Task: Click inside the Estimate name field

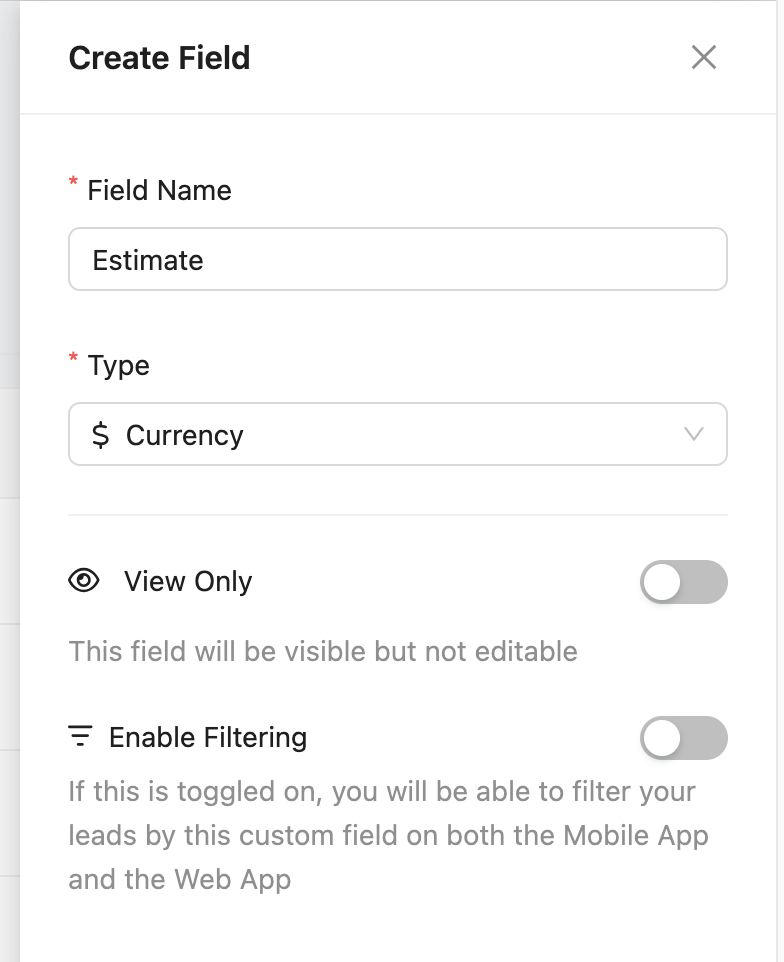Action: 397,260
